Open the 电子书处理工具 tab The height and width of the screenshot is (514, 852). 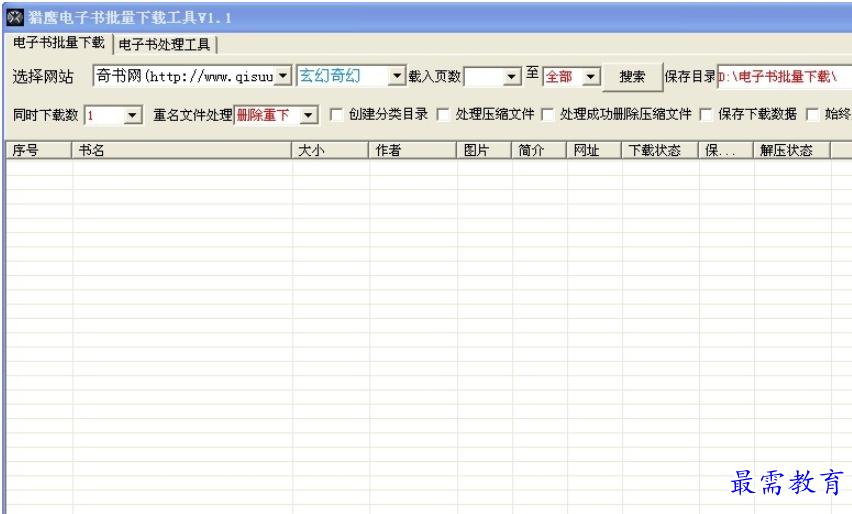[165, 45]
